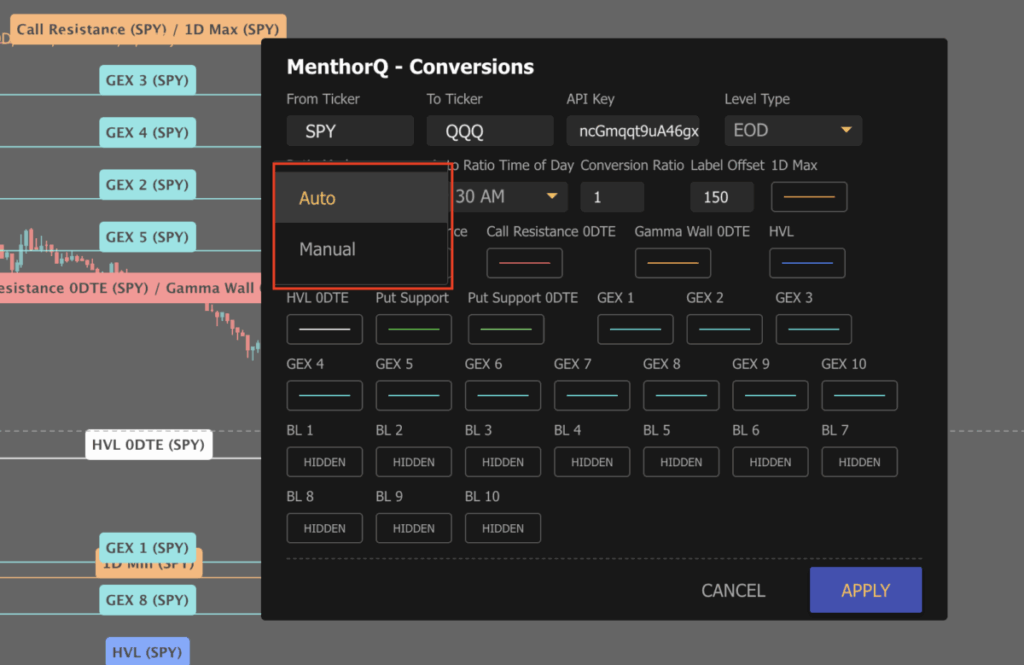
Task: Reveal the BL 10 level
Action: point(502,527)
